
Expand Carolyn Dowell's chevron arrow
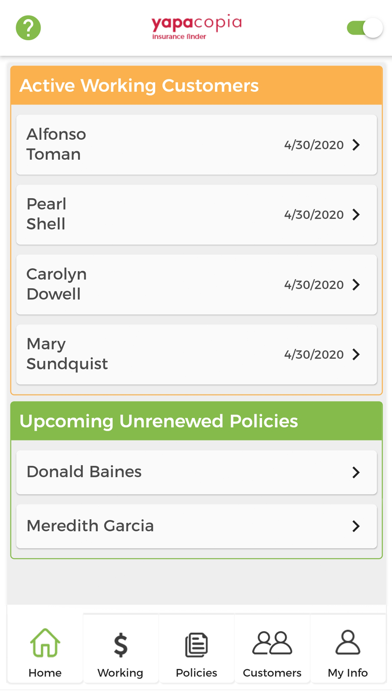coord(356,285)
